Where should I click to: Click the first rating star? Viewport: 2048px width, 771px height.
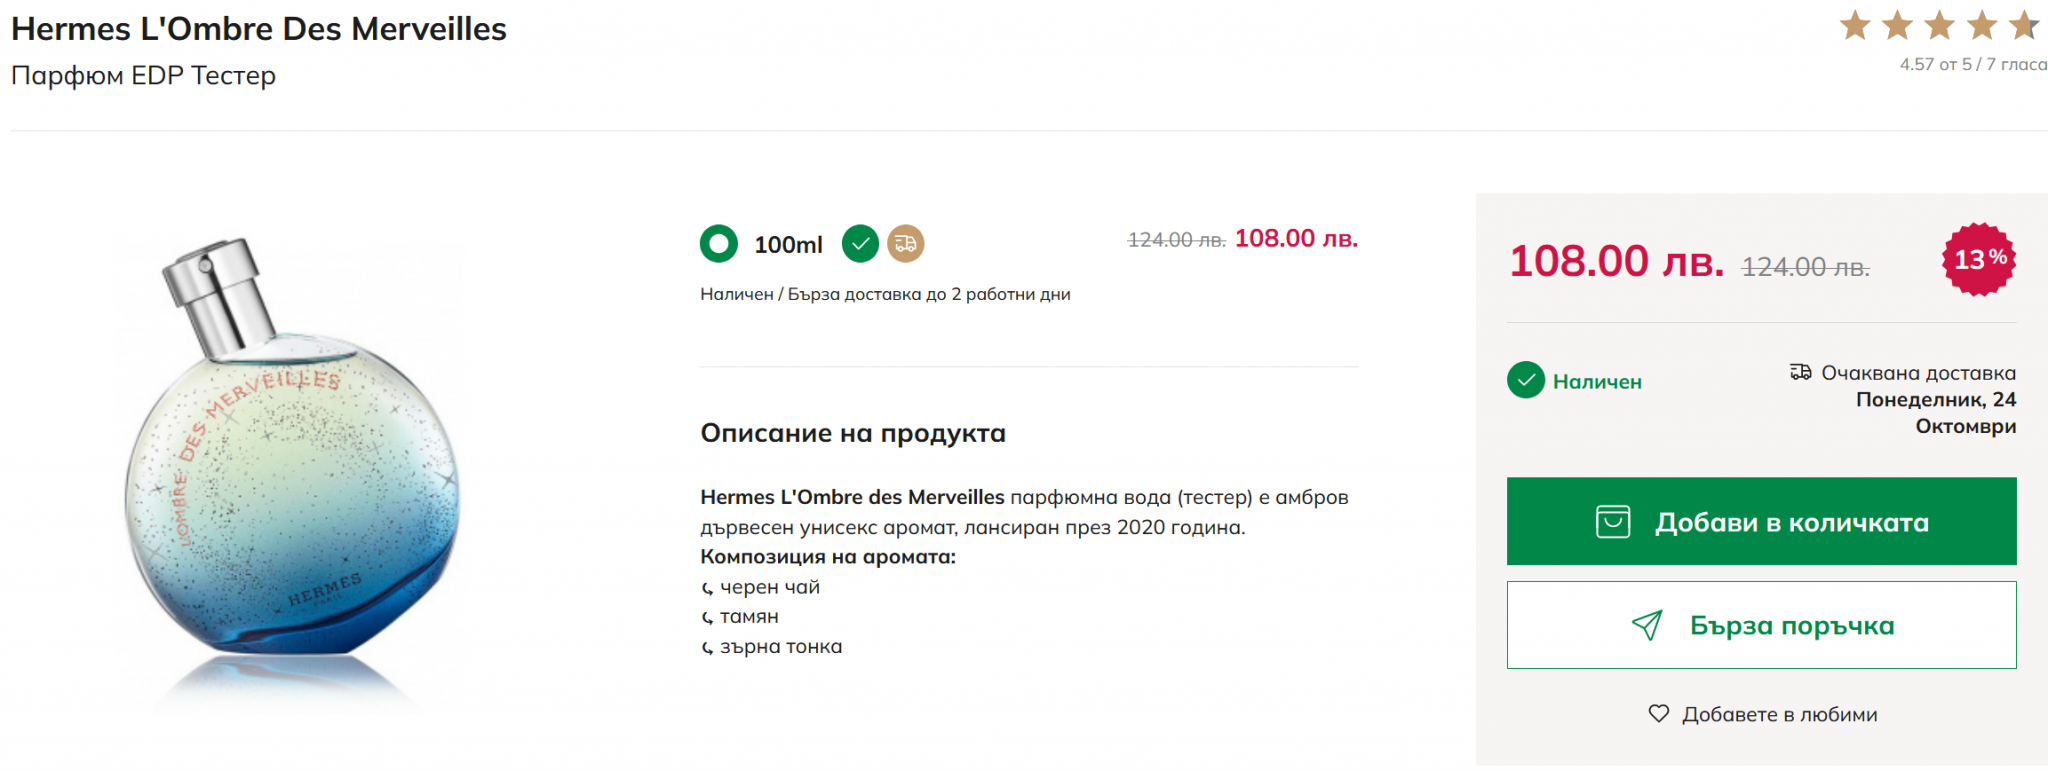pos(1855,26)
